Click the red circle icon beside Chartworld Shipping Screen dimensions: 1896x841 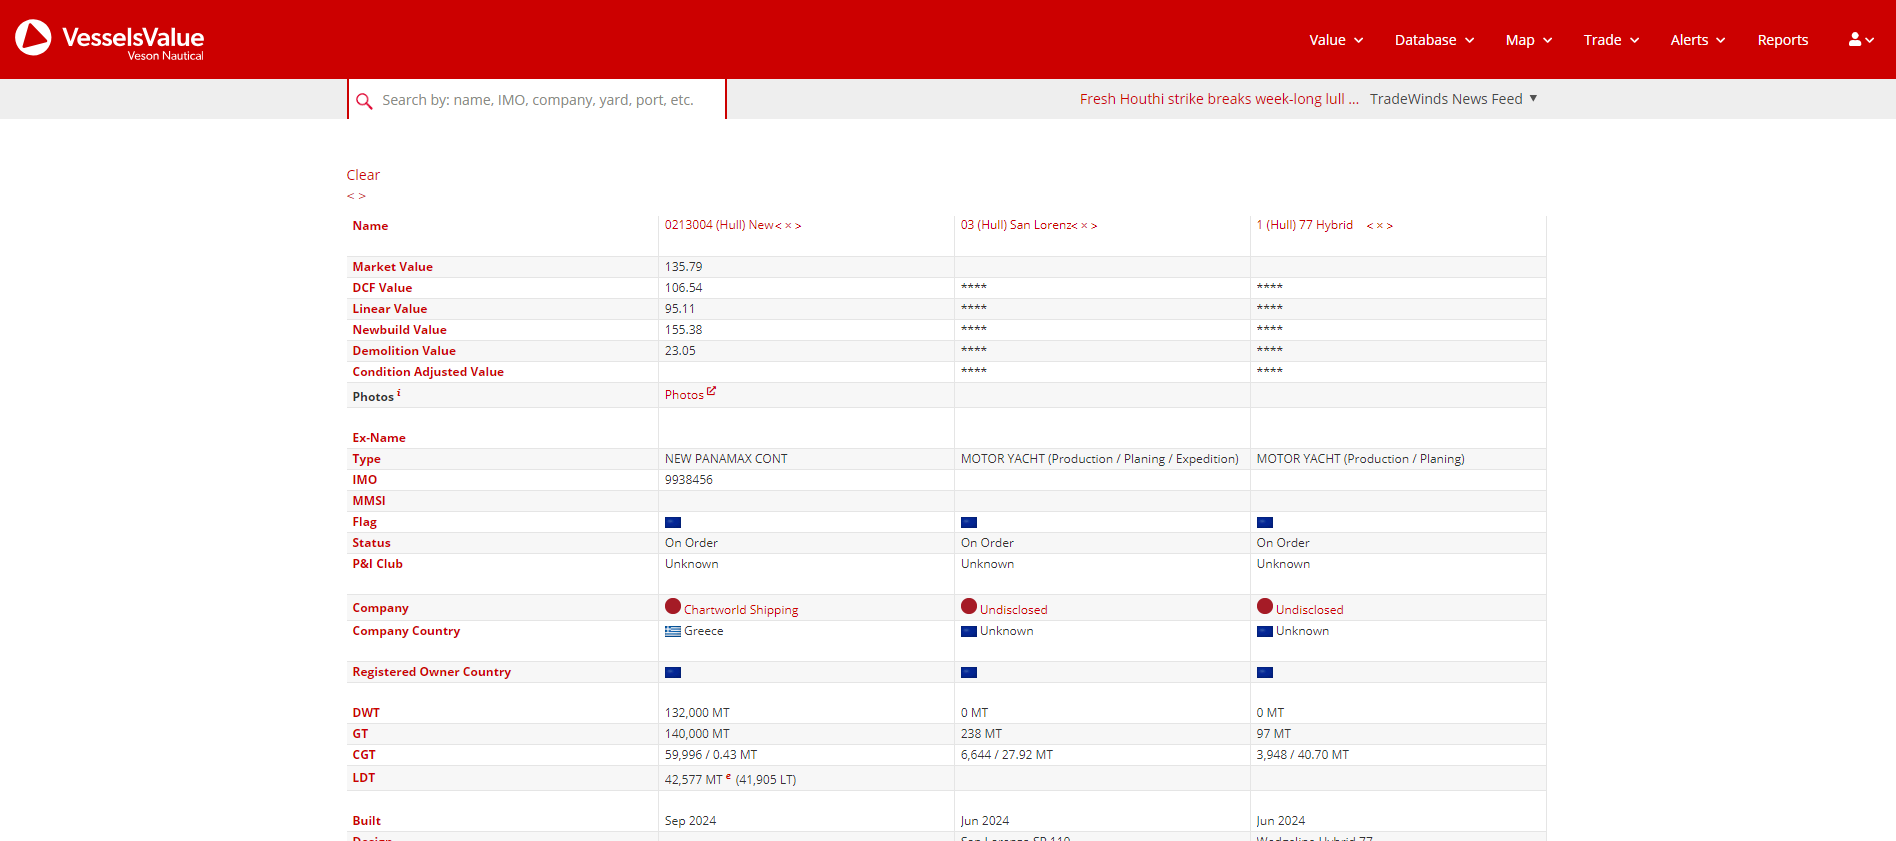673,607
